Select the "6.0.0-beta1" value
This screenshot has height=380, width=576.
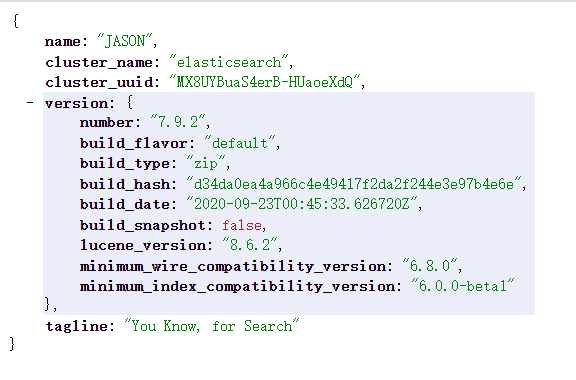(x=462, y=285)
